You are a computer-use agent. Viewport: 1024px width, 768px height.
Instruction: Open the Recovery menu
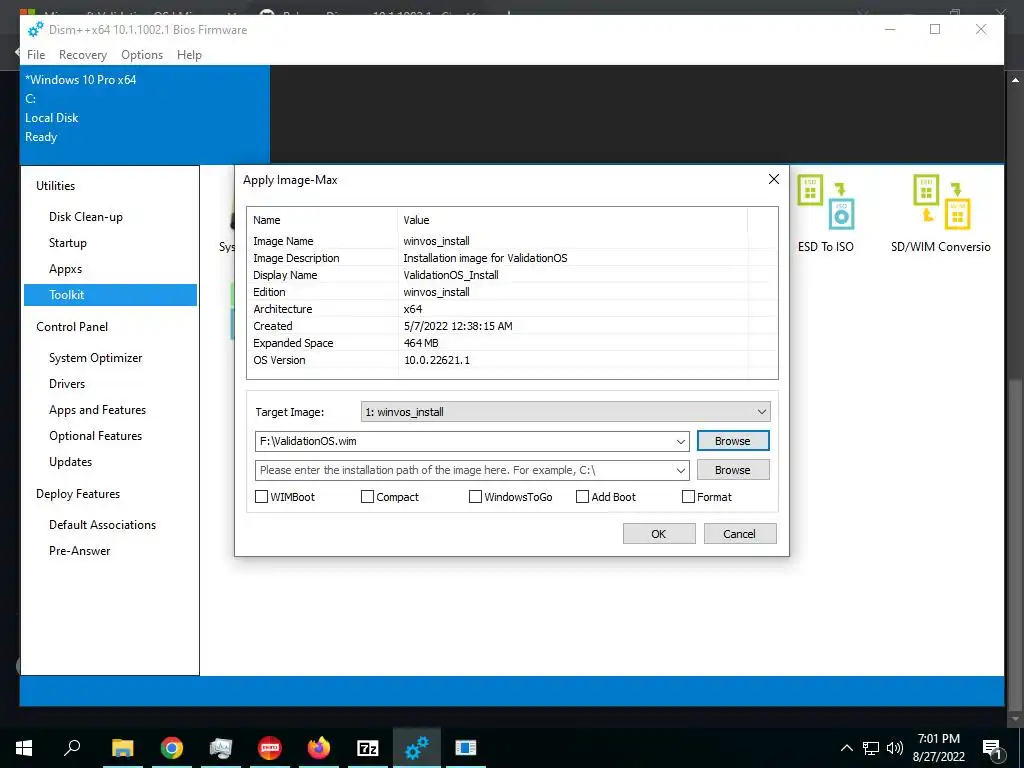click(83, 55)
